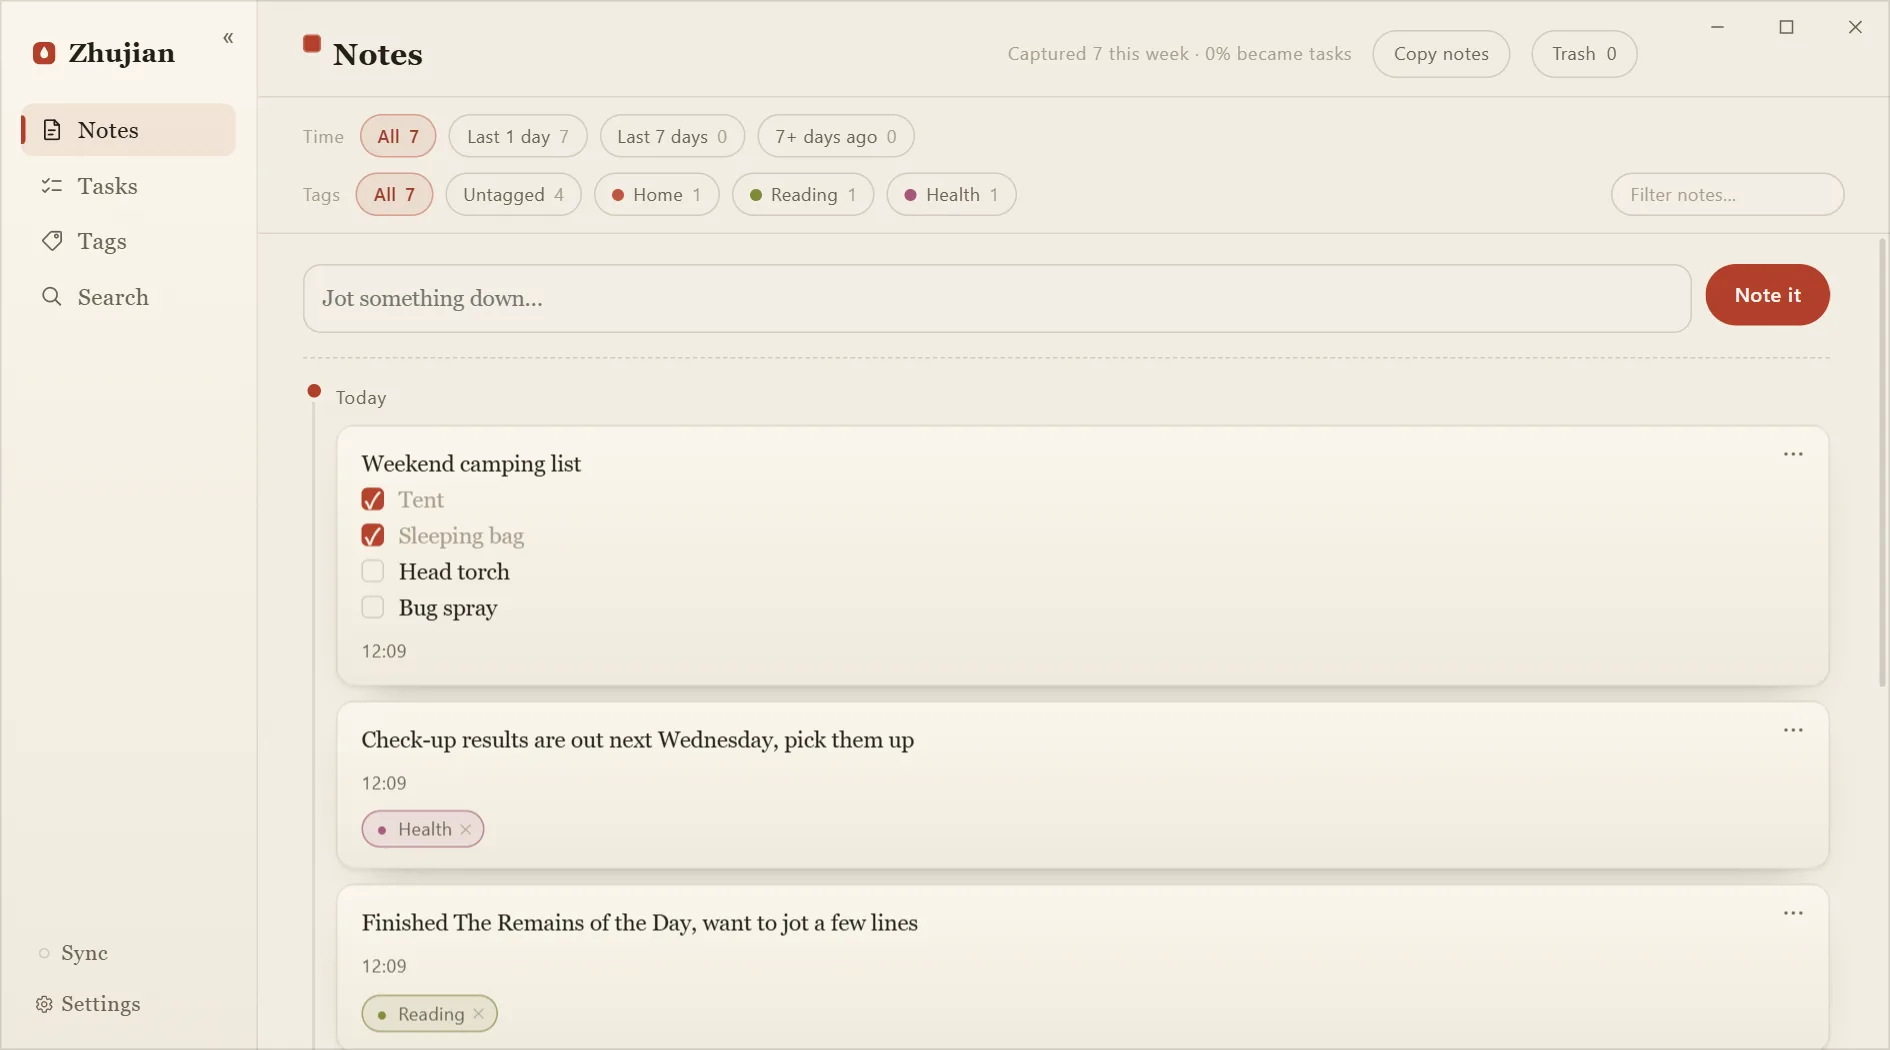
Task: Open the more options menu for the Check-up results note
Action: click(x=1793, y=730)
